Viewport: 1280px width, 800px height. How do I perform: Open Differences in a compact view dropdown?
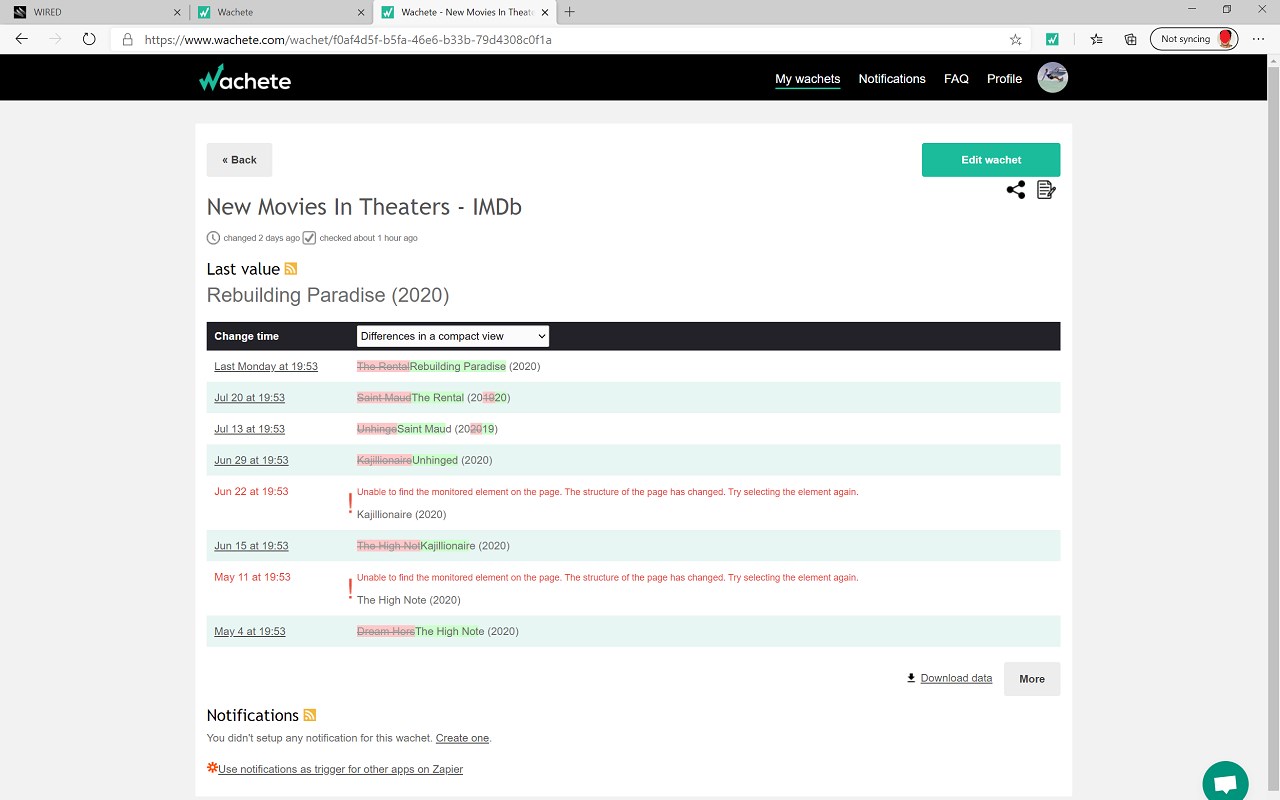pyautogui.click(x=453, y=336)
